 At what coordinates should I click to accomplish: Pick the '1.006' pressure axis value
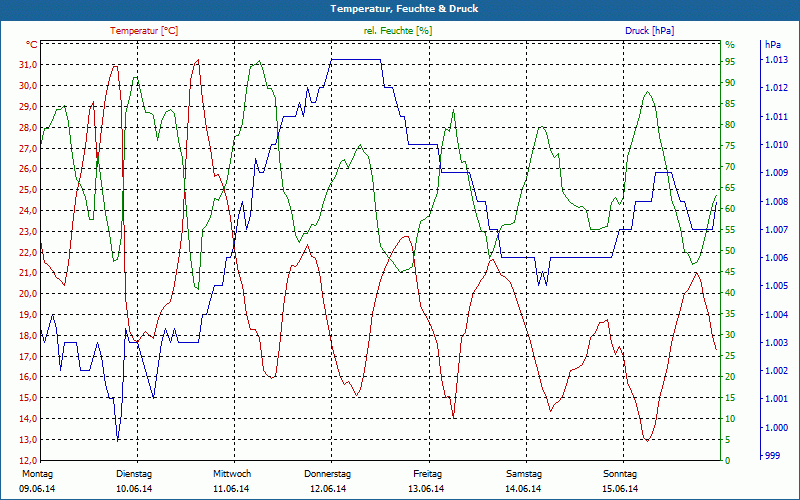[x=776, y=258]
